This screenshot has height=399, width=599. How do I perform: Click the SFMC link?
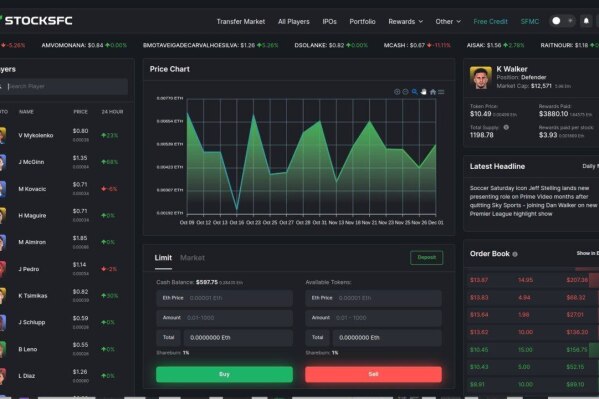[x=530, y=21]
